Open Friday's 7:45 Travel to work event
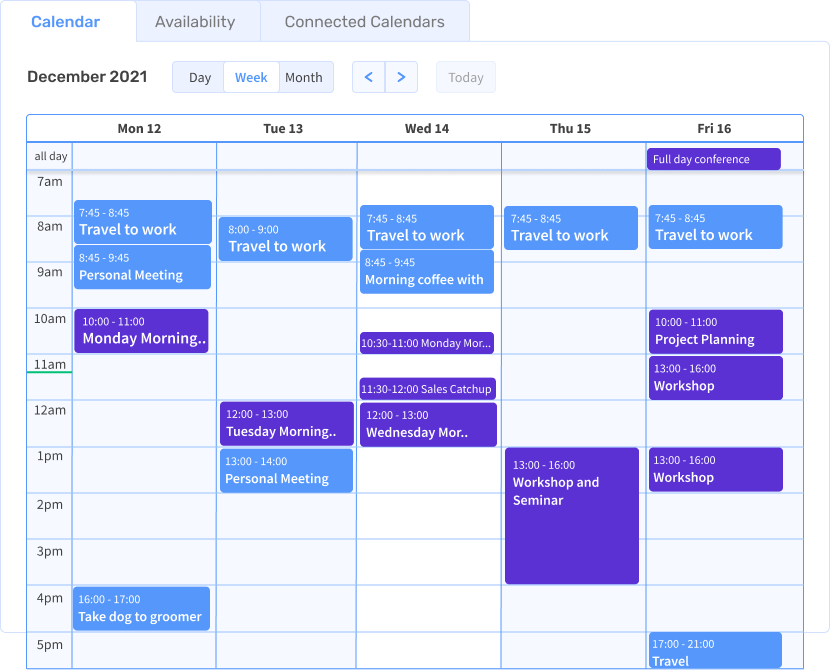 pos(716,227)
